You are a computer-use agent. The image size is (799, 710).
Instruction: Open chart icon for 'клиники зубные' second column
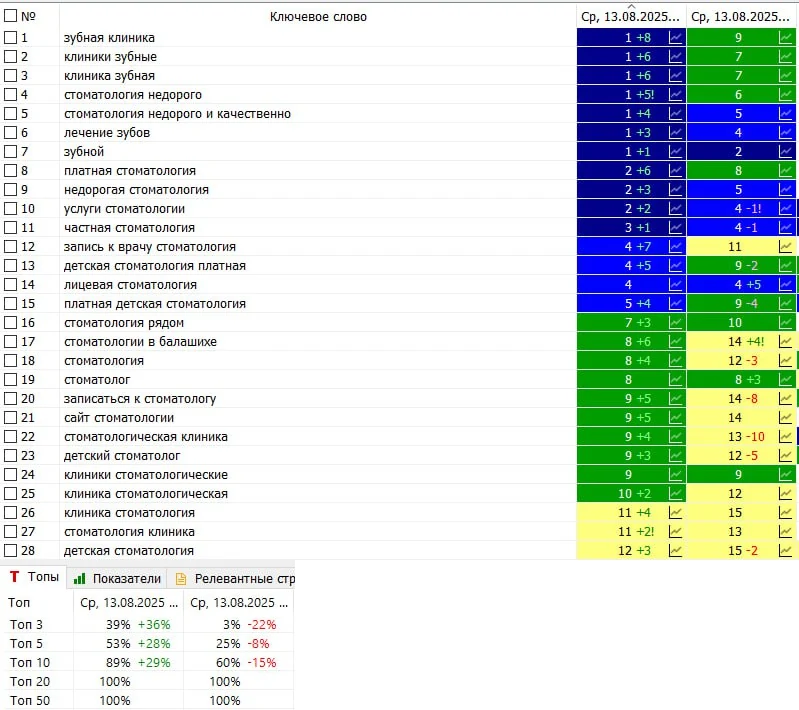pyautogui.click(x=785, y=57)
